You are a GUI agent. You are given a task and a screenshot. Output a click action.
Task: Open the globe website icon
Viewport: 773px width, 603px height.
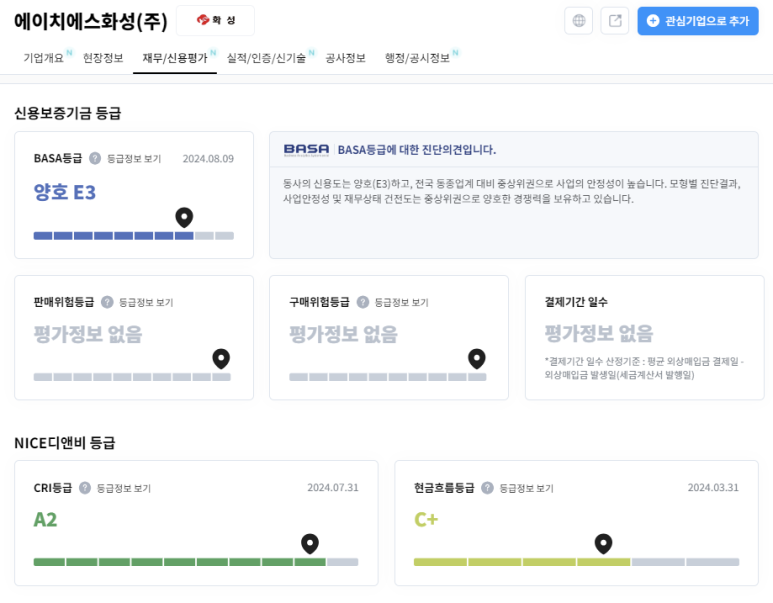coord(578,21)
